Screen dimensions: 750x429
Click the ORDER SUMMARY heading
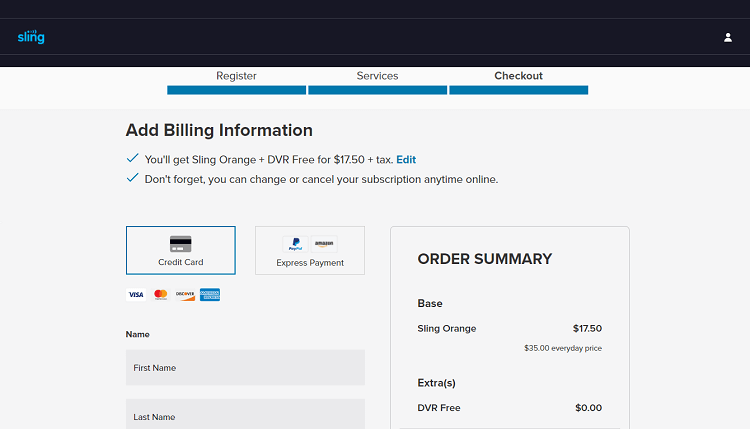tap(485, 259)
